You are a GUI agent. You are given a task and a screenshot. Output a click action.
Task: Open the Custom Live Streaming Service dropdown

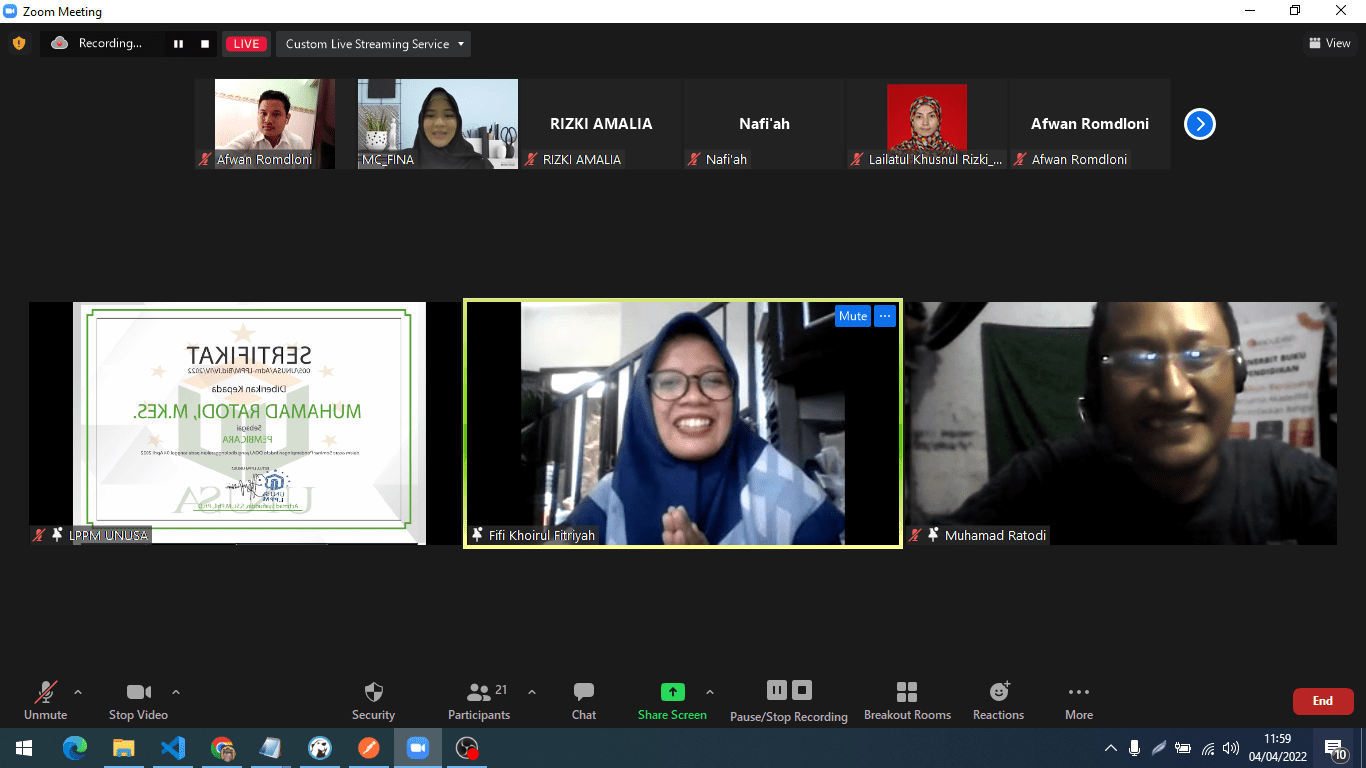(375, 44)
